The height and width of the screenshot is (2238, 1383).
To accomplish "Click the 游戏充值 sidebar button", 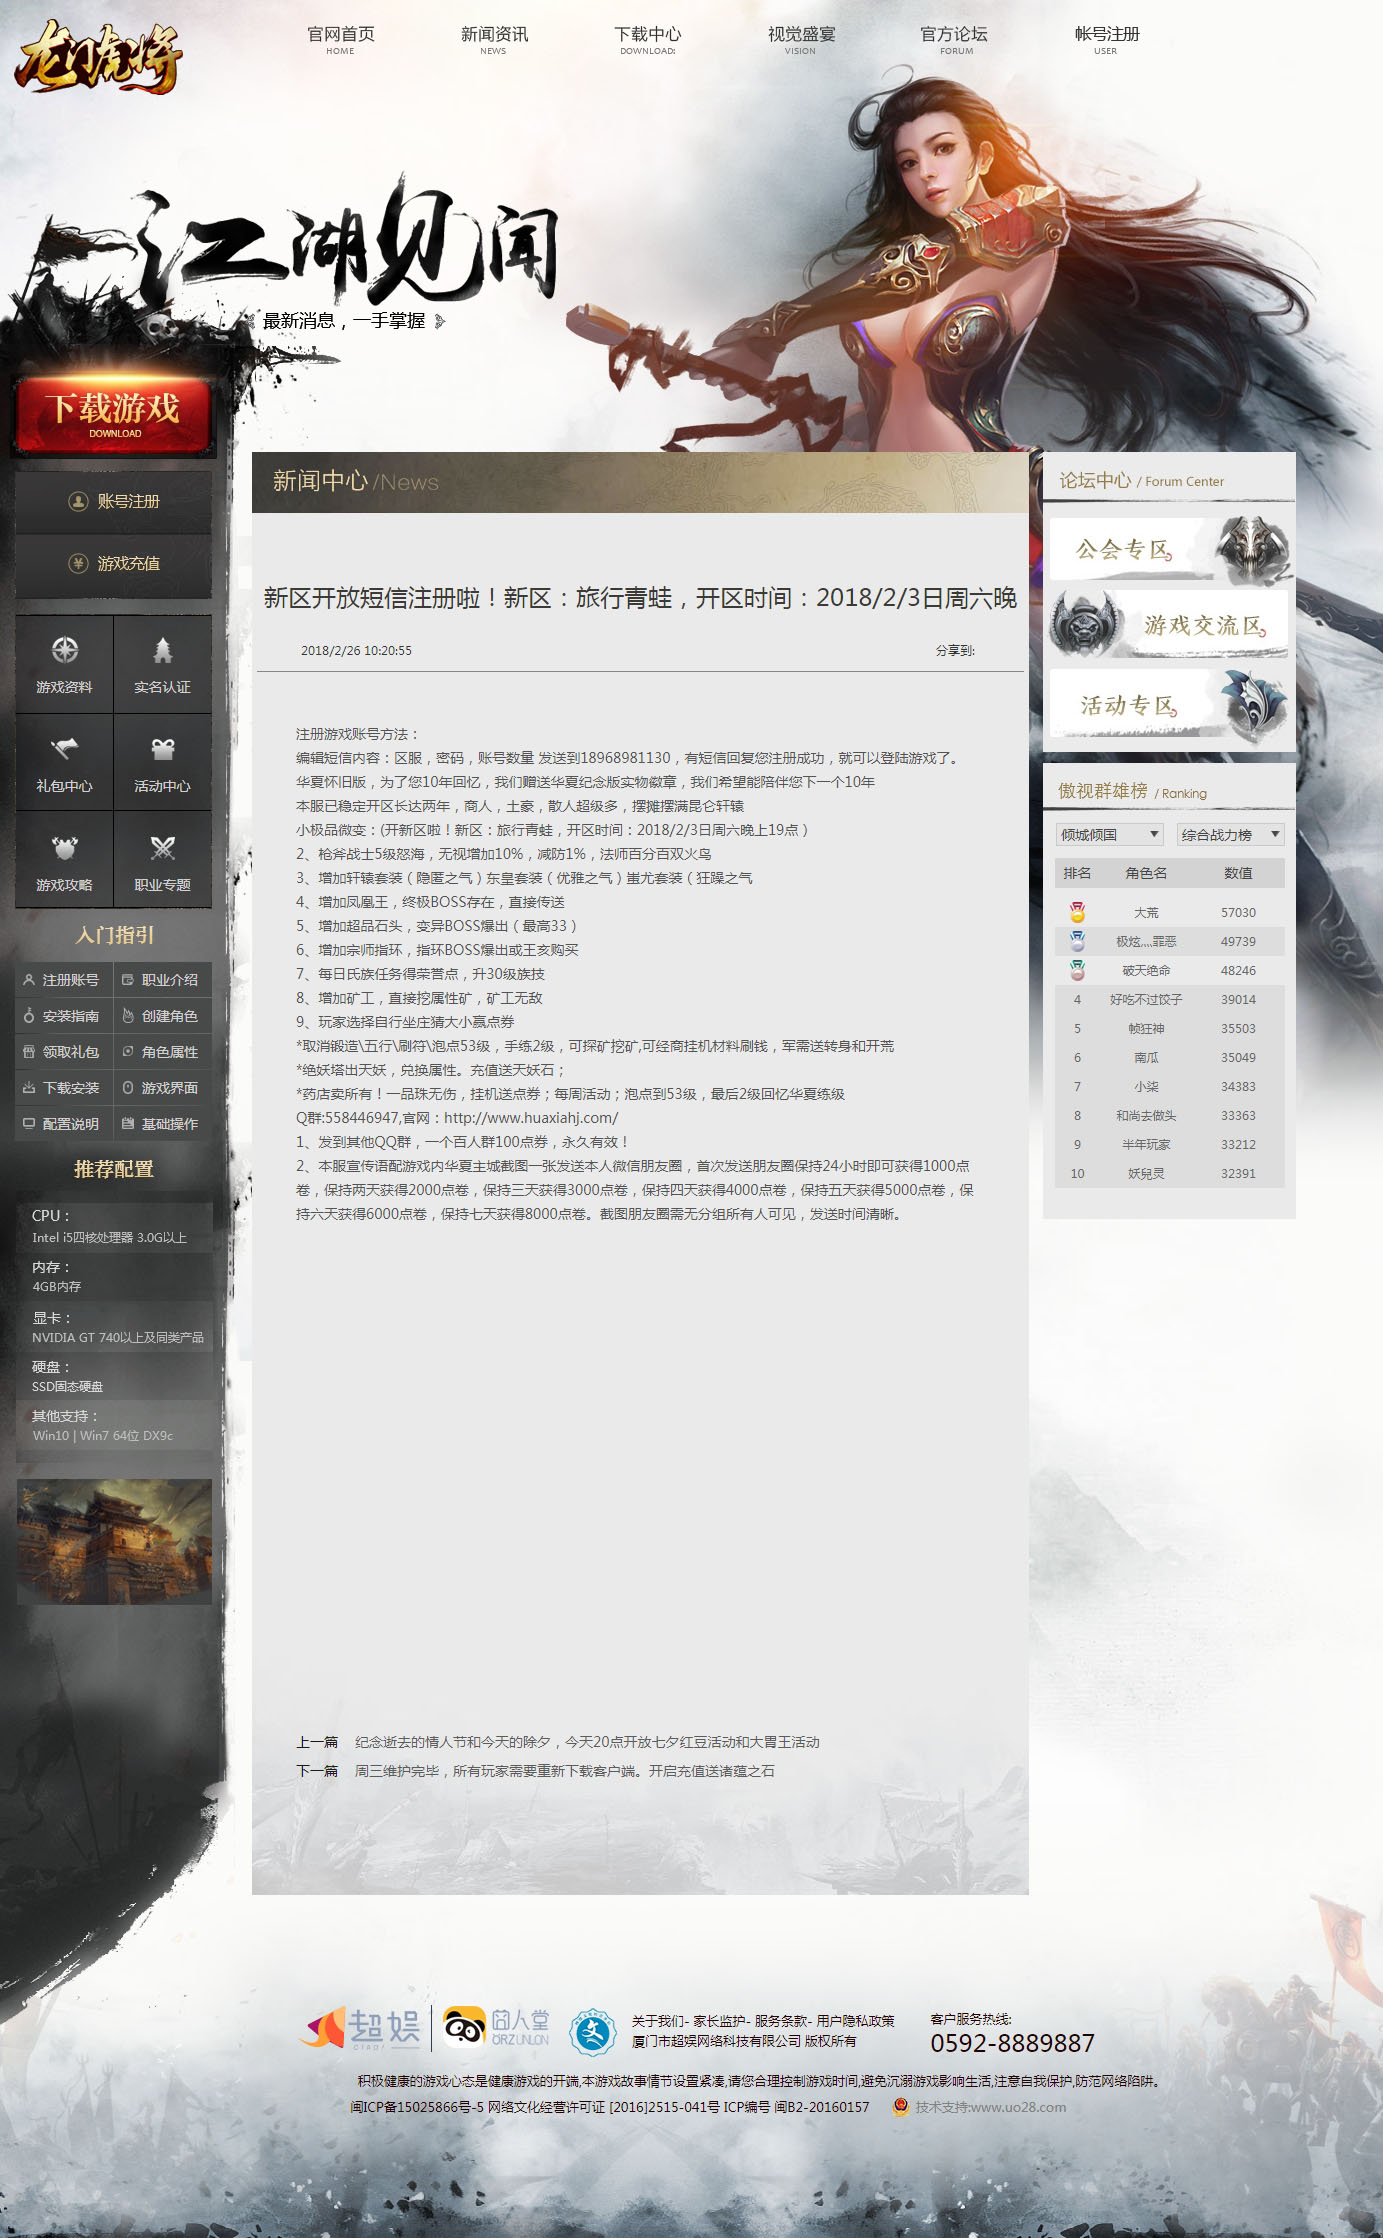I will point(113,564).
